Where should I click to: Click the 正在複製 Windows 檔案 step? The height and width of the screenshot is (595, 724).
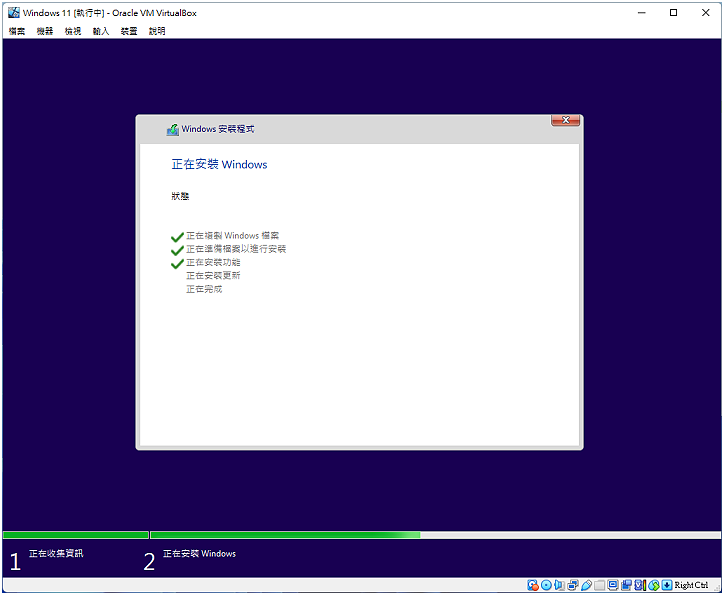[232, 236]
